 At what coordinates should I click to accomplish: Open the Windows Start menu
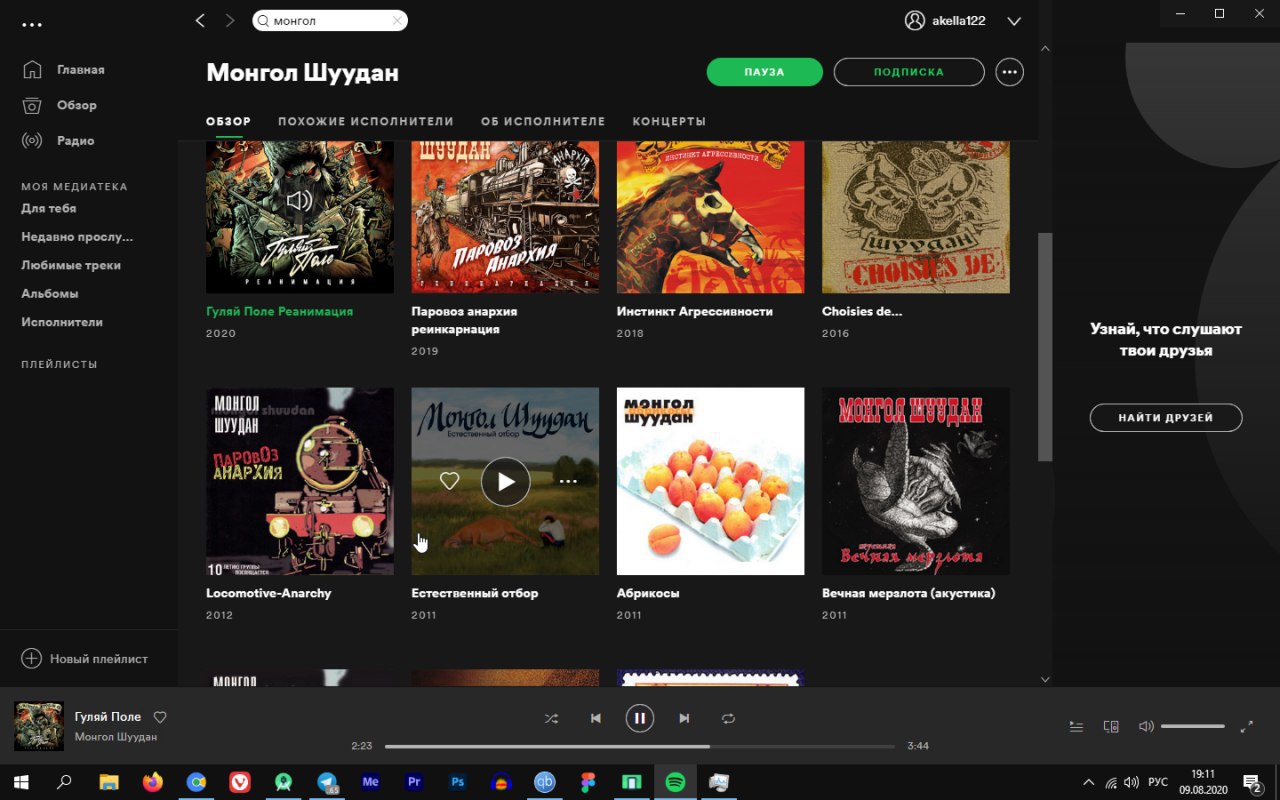20,782
